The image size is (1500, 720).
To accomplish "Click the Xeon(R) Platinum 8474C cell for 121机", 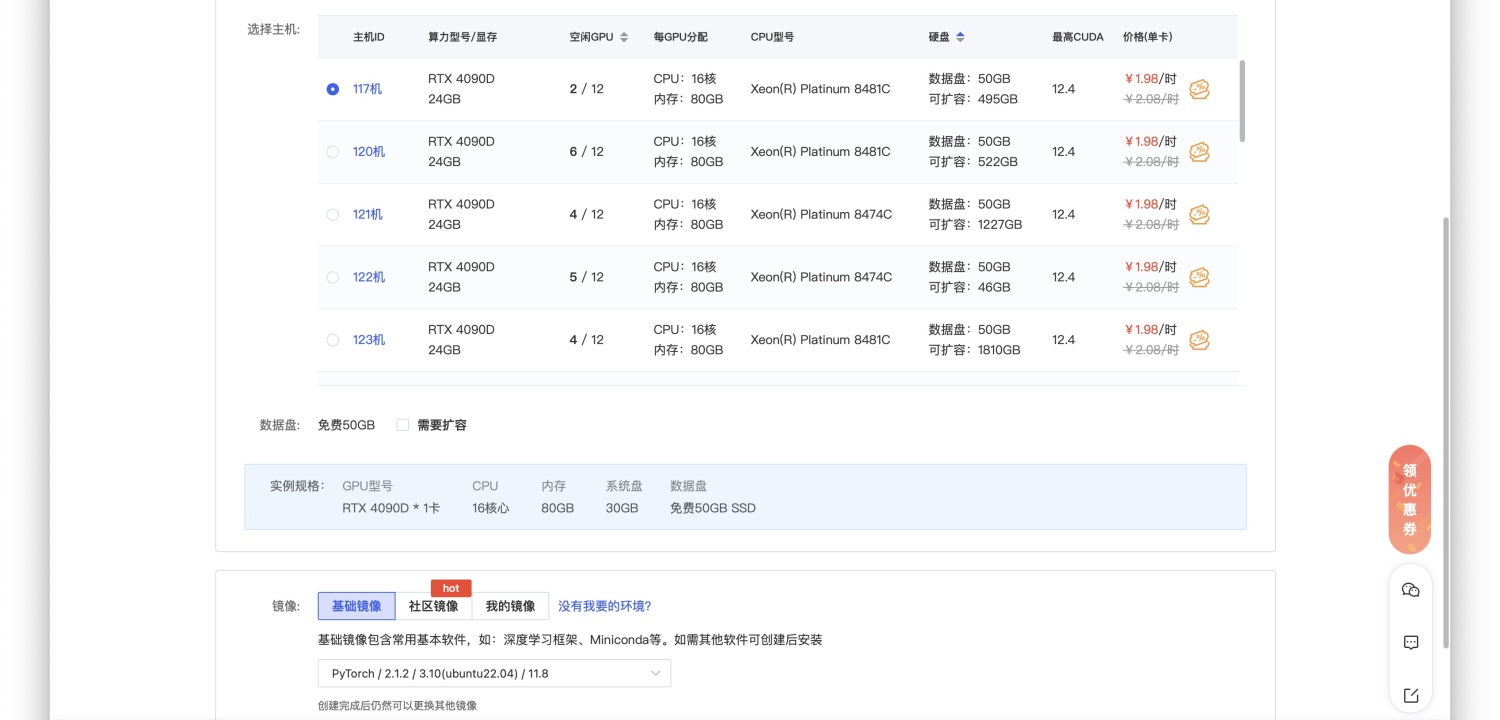I will tap(821, 215).
